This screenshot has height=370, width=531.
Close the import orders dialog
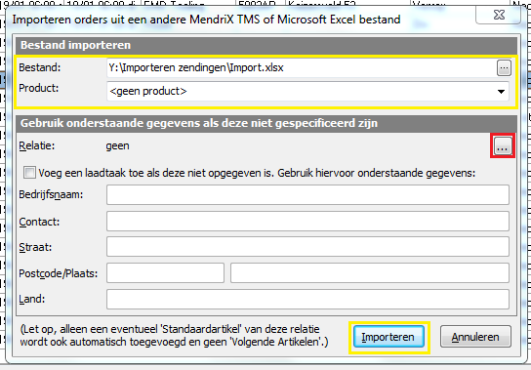click(498, 15)
